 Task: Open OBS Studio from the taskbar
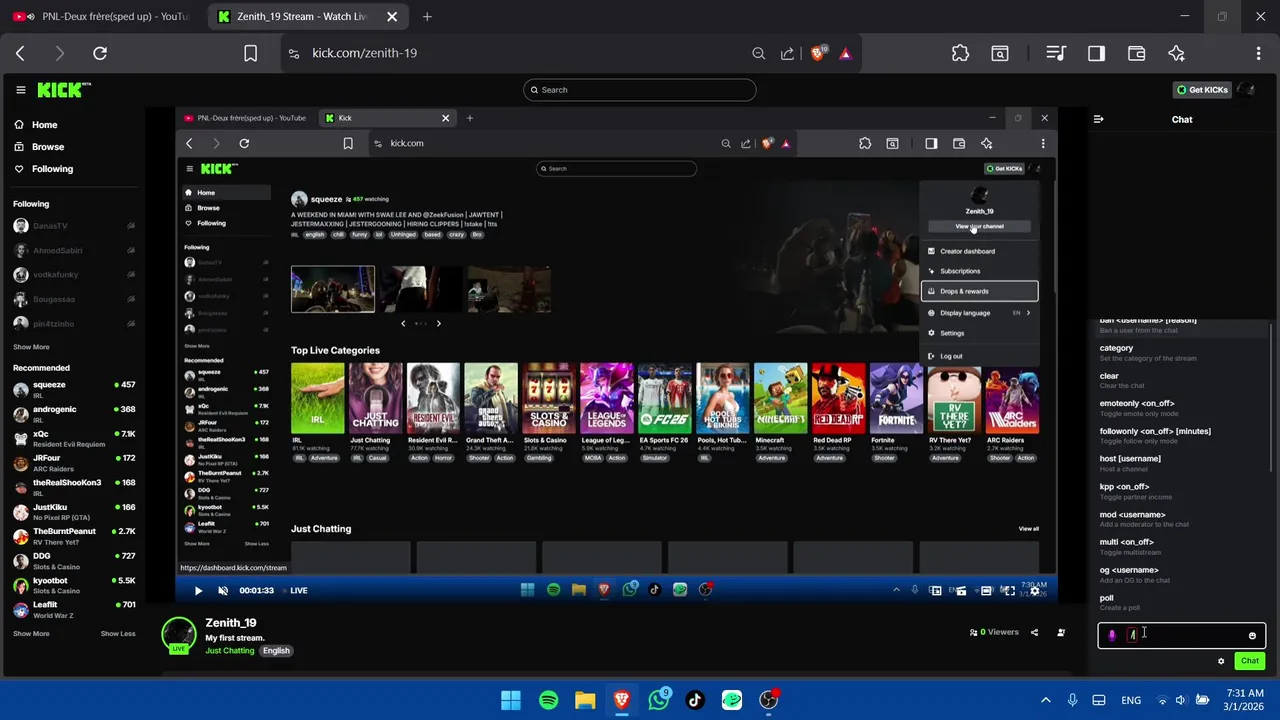click(768, 700)
